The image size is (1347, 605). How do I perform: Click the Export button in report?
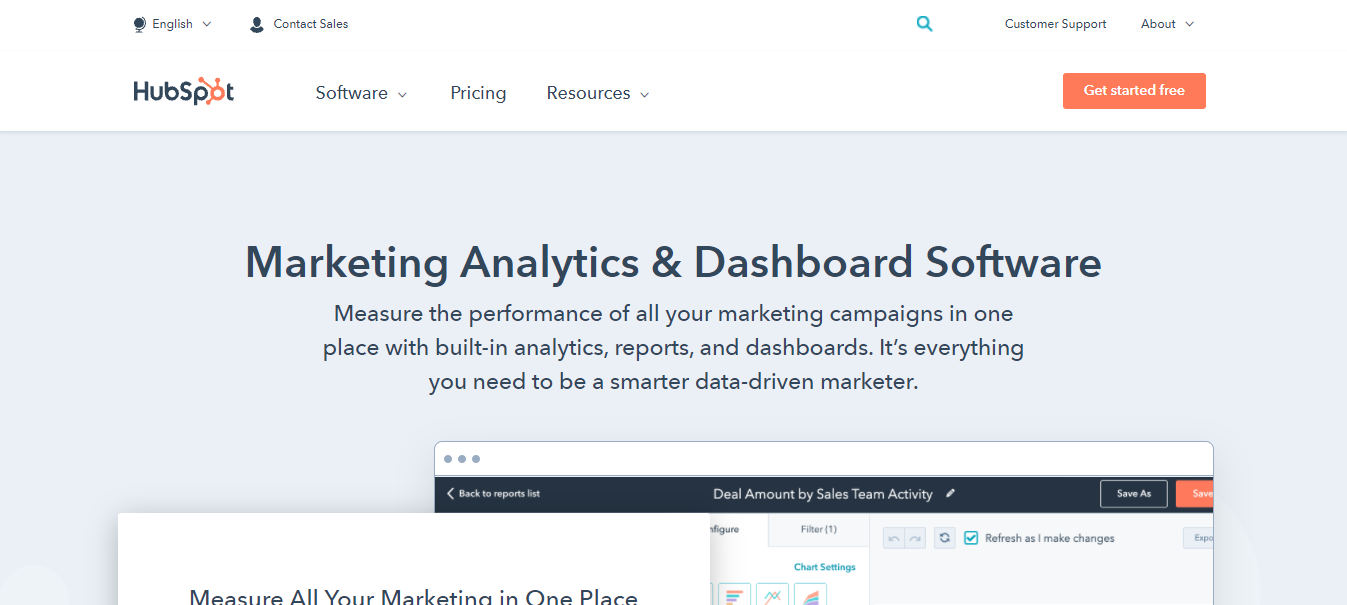tap(1199, 538)
